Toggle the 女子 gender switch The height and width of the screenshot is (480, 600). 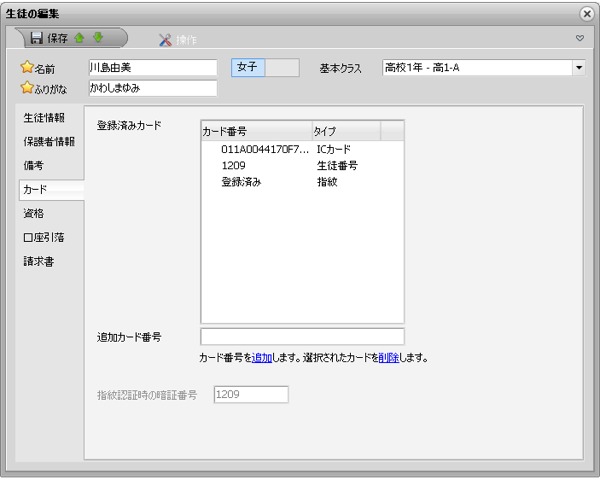[x=265, y=68]
